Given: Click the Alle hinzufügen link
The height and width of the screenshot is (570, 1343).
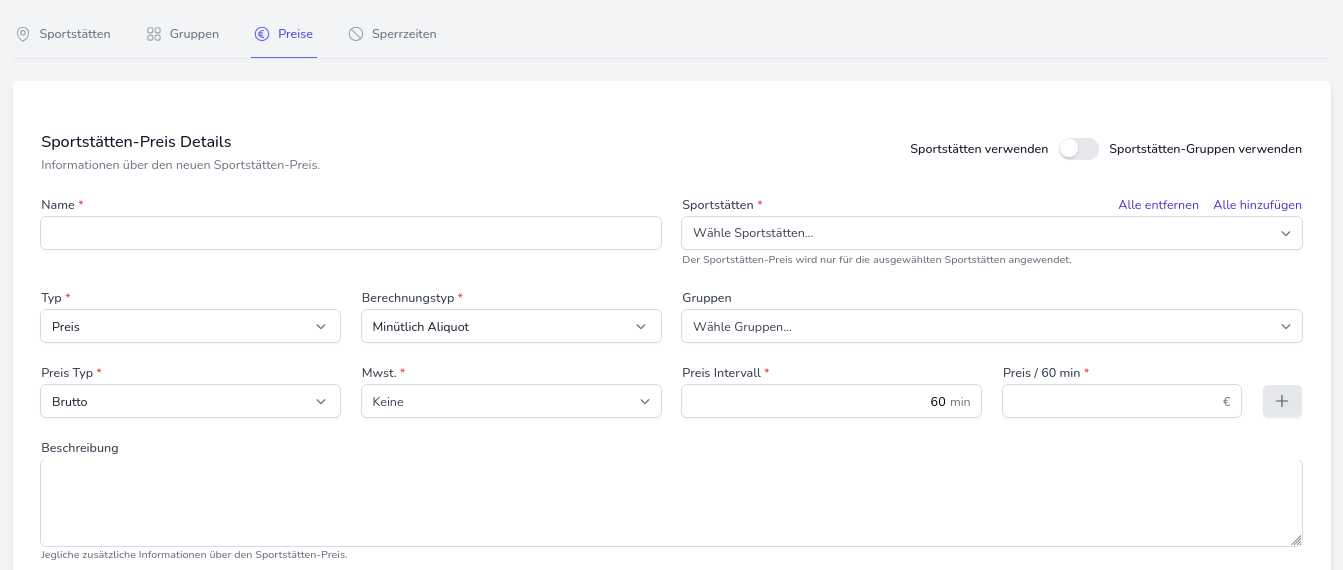Looking at the screenshot, I should pyautogui.click(x=1257, y=205).
